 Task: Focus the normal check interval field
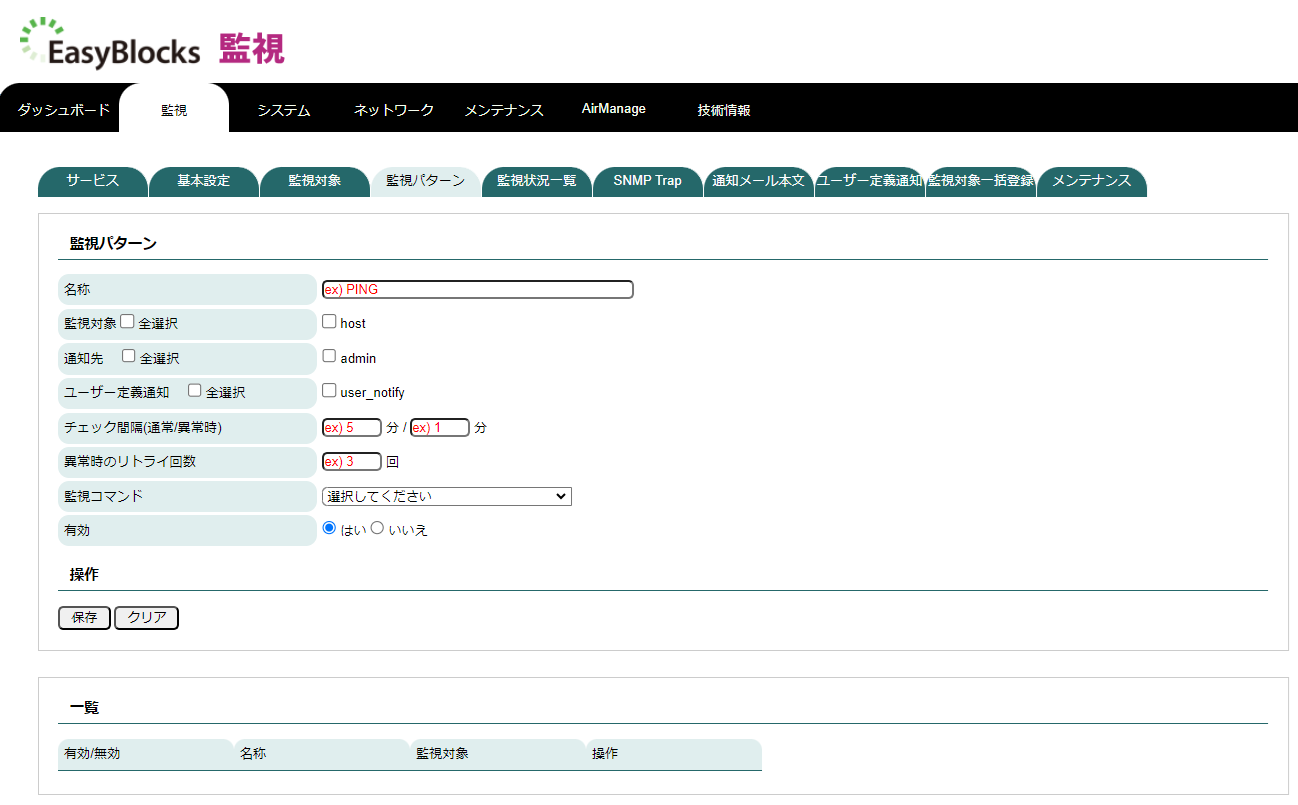(352, 427)
